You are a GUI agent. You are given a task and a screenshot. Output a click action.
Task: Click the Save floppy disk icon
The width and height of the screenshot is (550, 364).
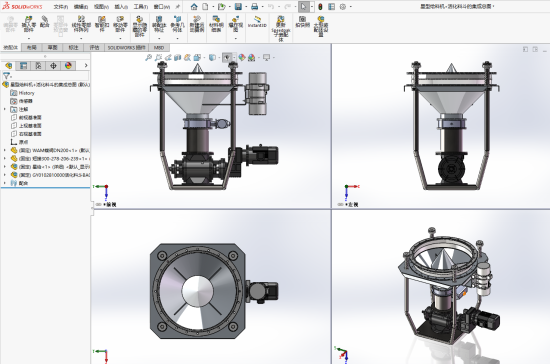tap(238, 7)
